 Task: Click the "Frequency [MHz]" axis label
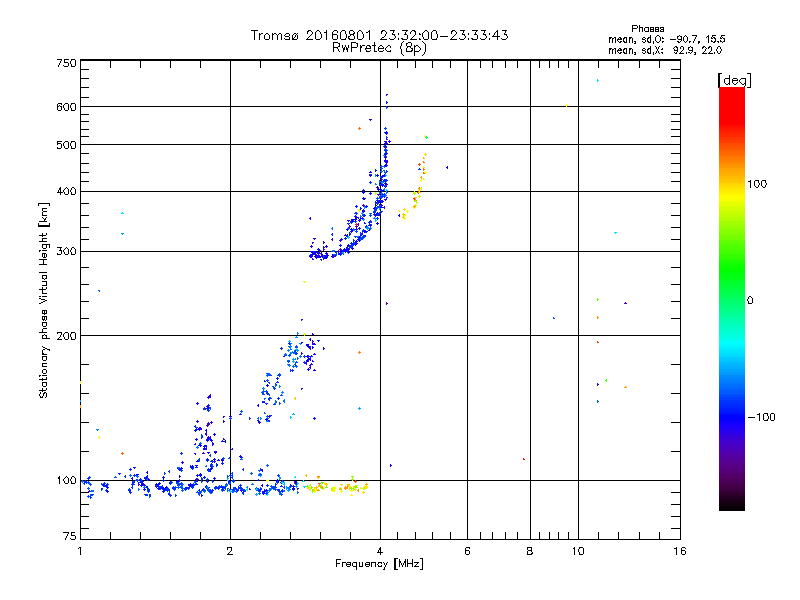[x=379, y=564]
